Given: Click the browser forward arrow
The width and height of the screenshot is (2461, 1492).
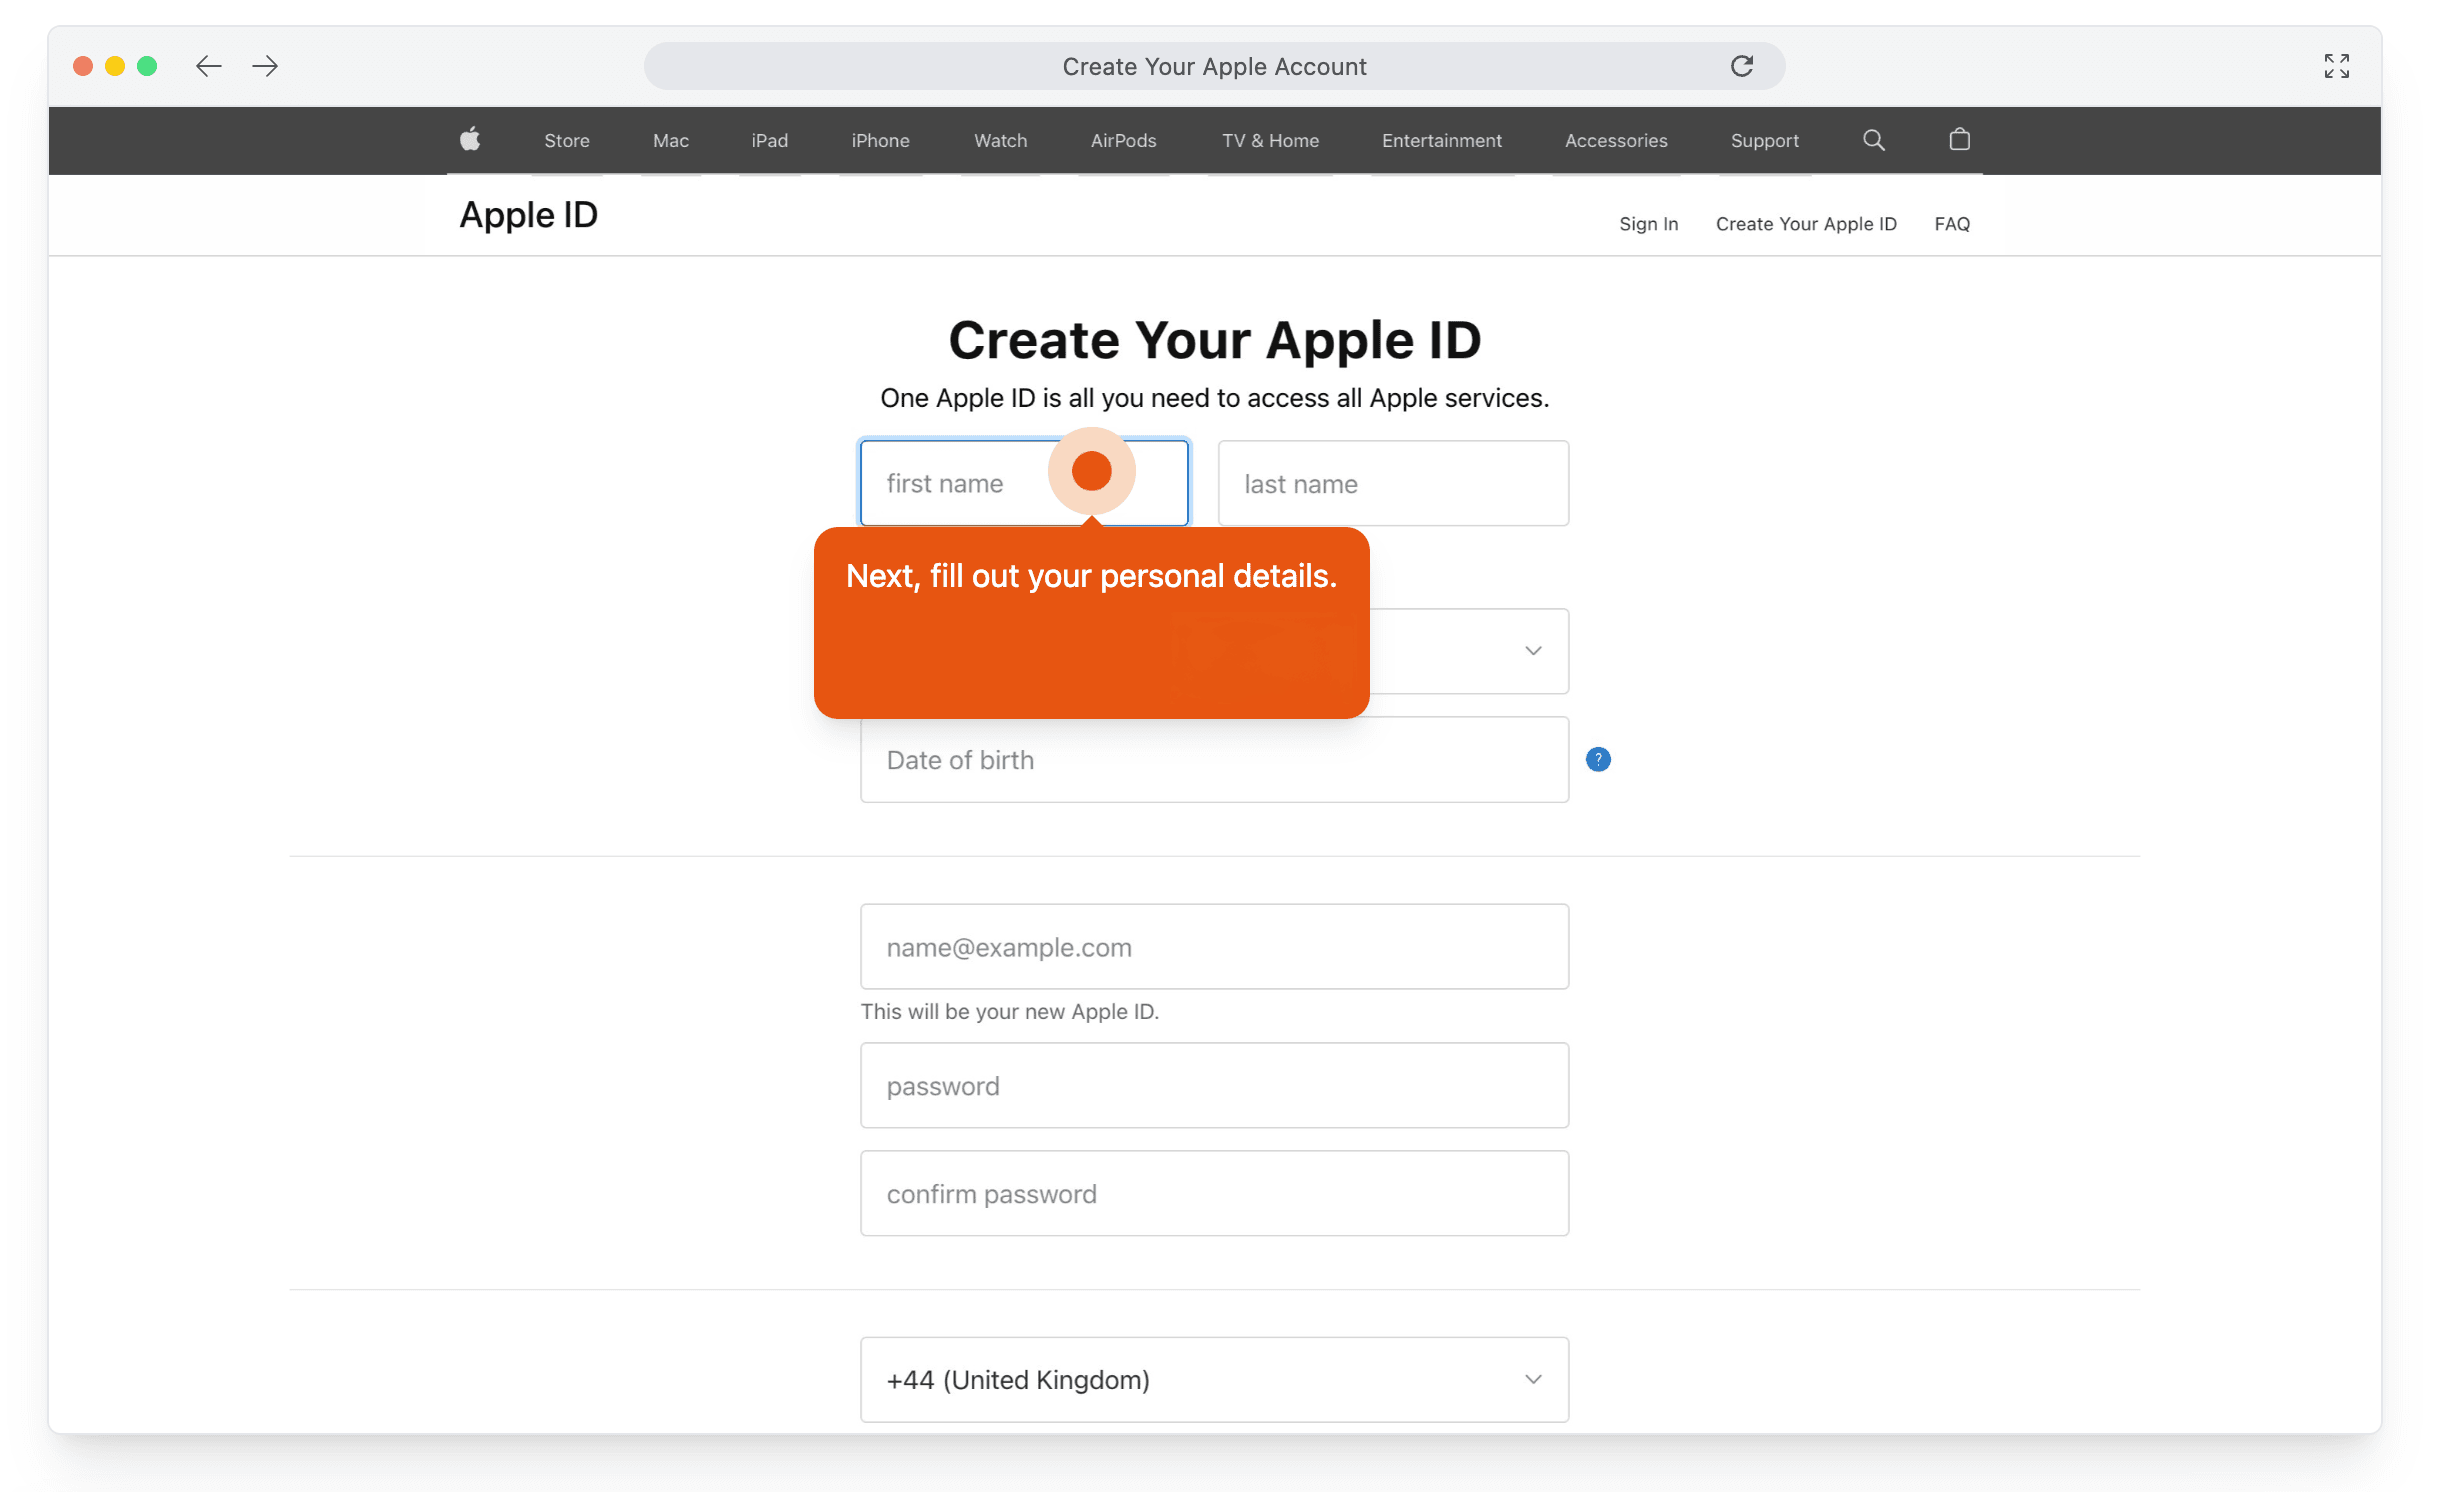Looking at the screenshot, I should [x=265, y=66].
